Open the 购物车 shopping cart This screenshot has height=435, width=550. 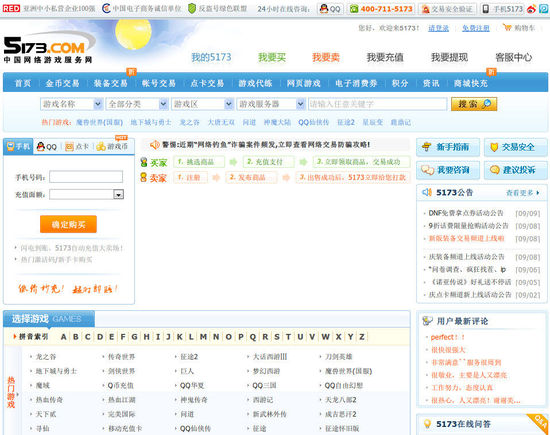coord(519,28)
